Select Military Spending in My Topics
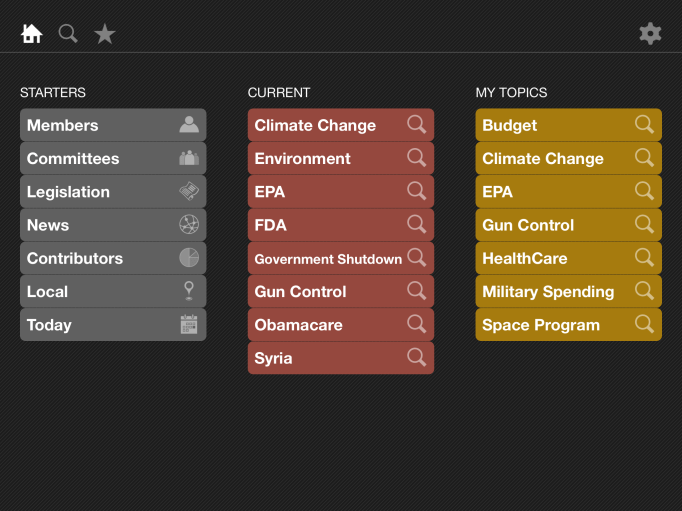 tap(548, 292)
